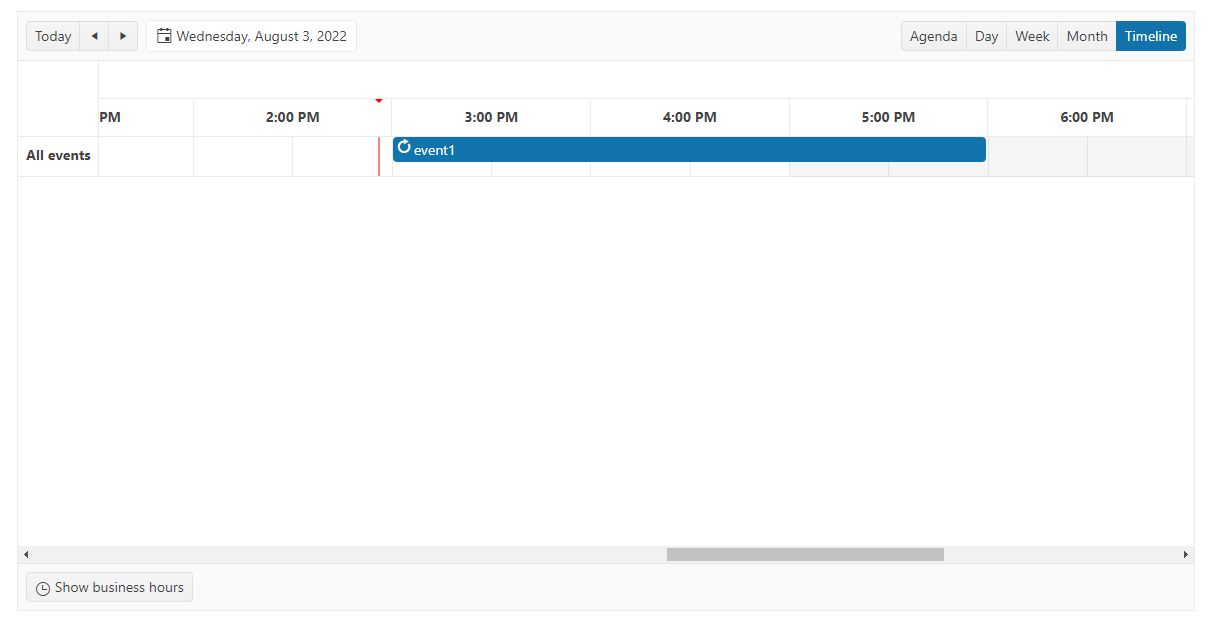Open the event1 appointment
The image size is (1215, 641).
point(689,149)
